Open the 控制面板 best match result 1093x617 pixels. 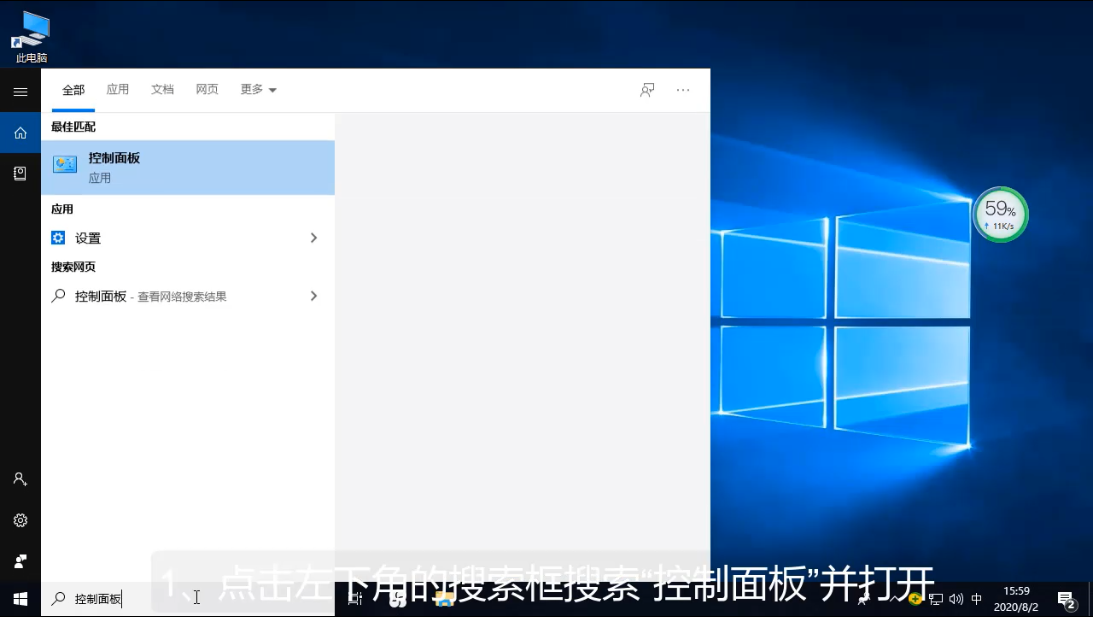(x=187, y=167)
